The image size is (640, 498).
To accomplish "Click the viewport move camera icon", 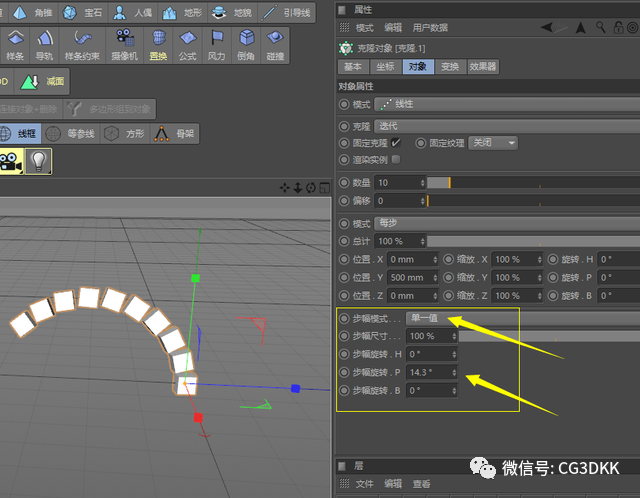I will 284,188.
